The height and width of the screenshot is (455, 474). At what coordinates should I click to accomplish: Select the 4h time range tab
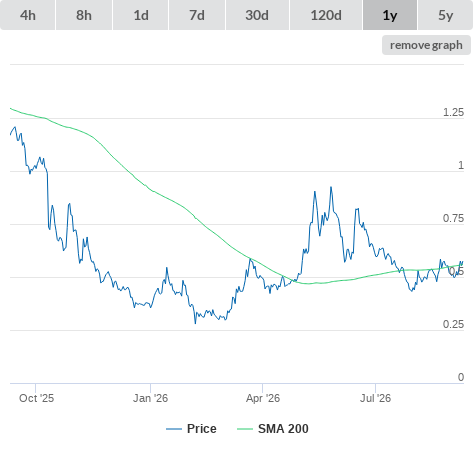click(x=27, y=15)
